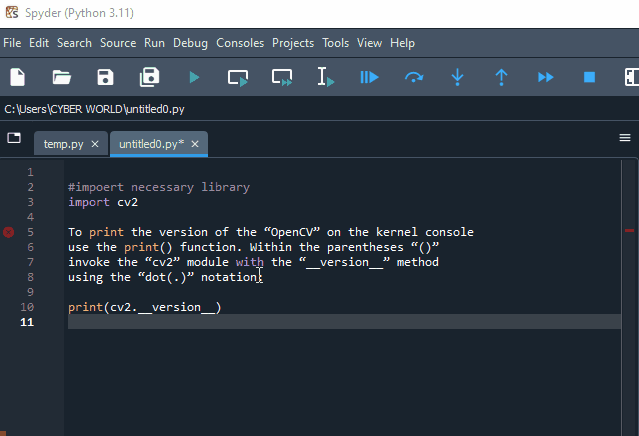Open the Tools menu
The height and width of the screenshot is (436, 639).
click(x=335, y=43)
